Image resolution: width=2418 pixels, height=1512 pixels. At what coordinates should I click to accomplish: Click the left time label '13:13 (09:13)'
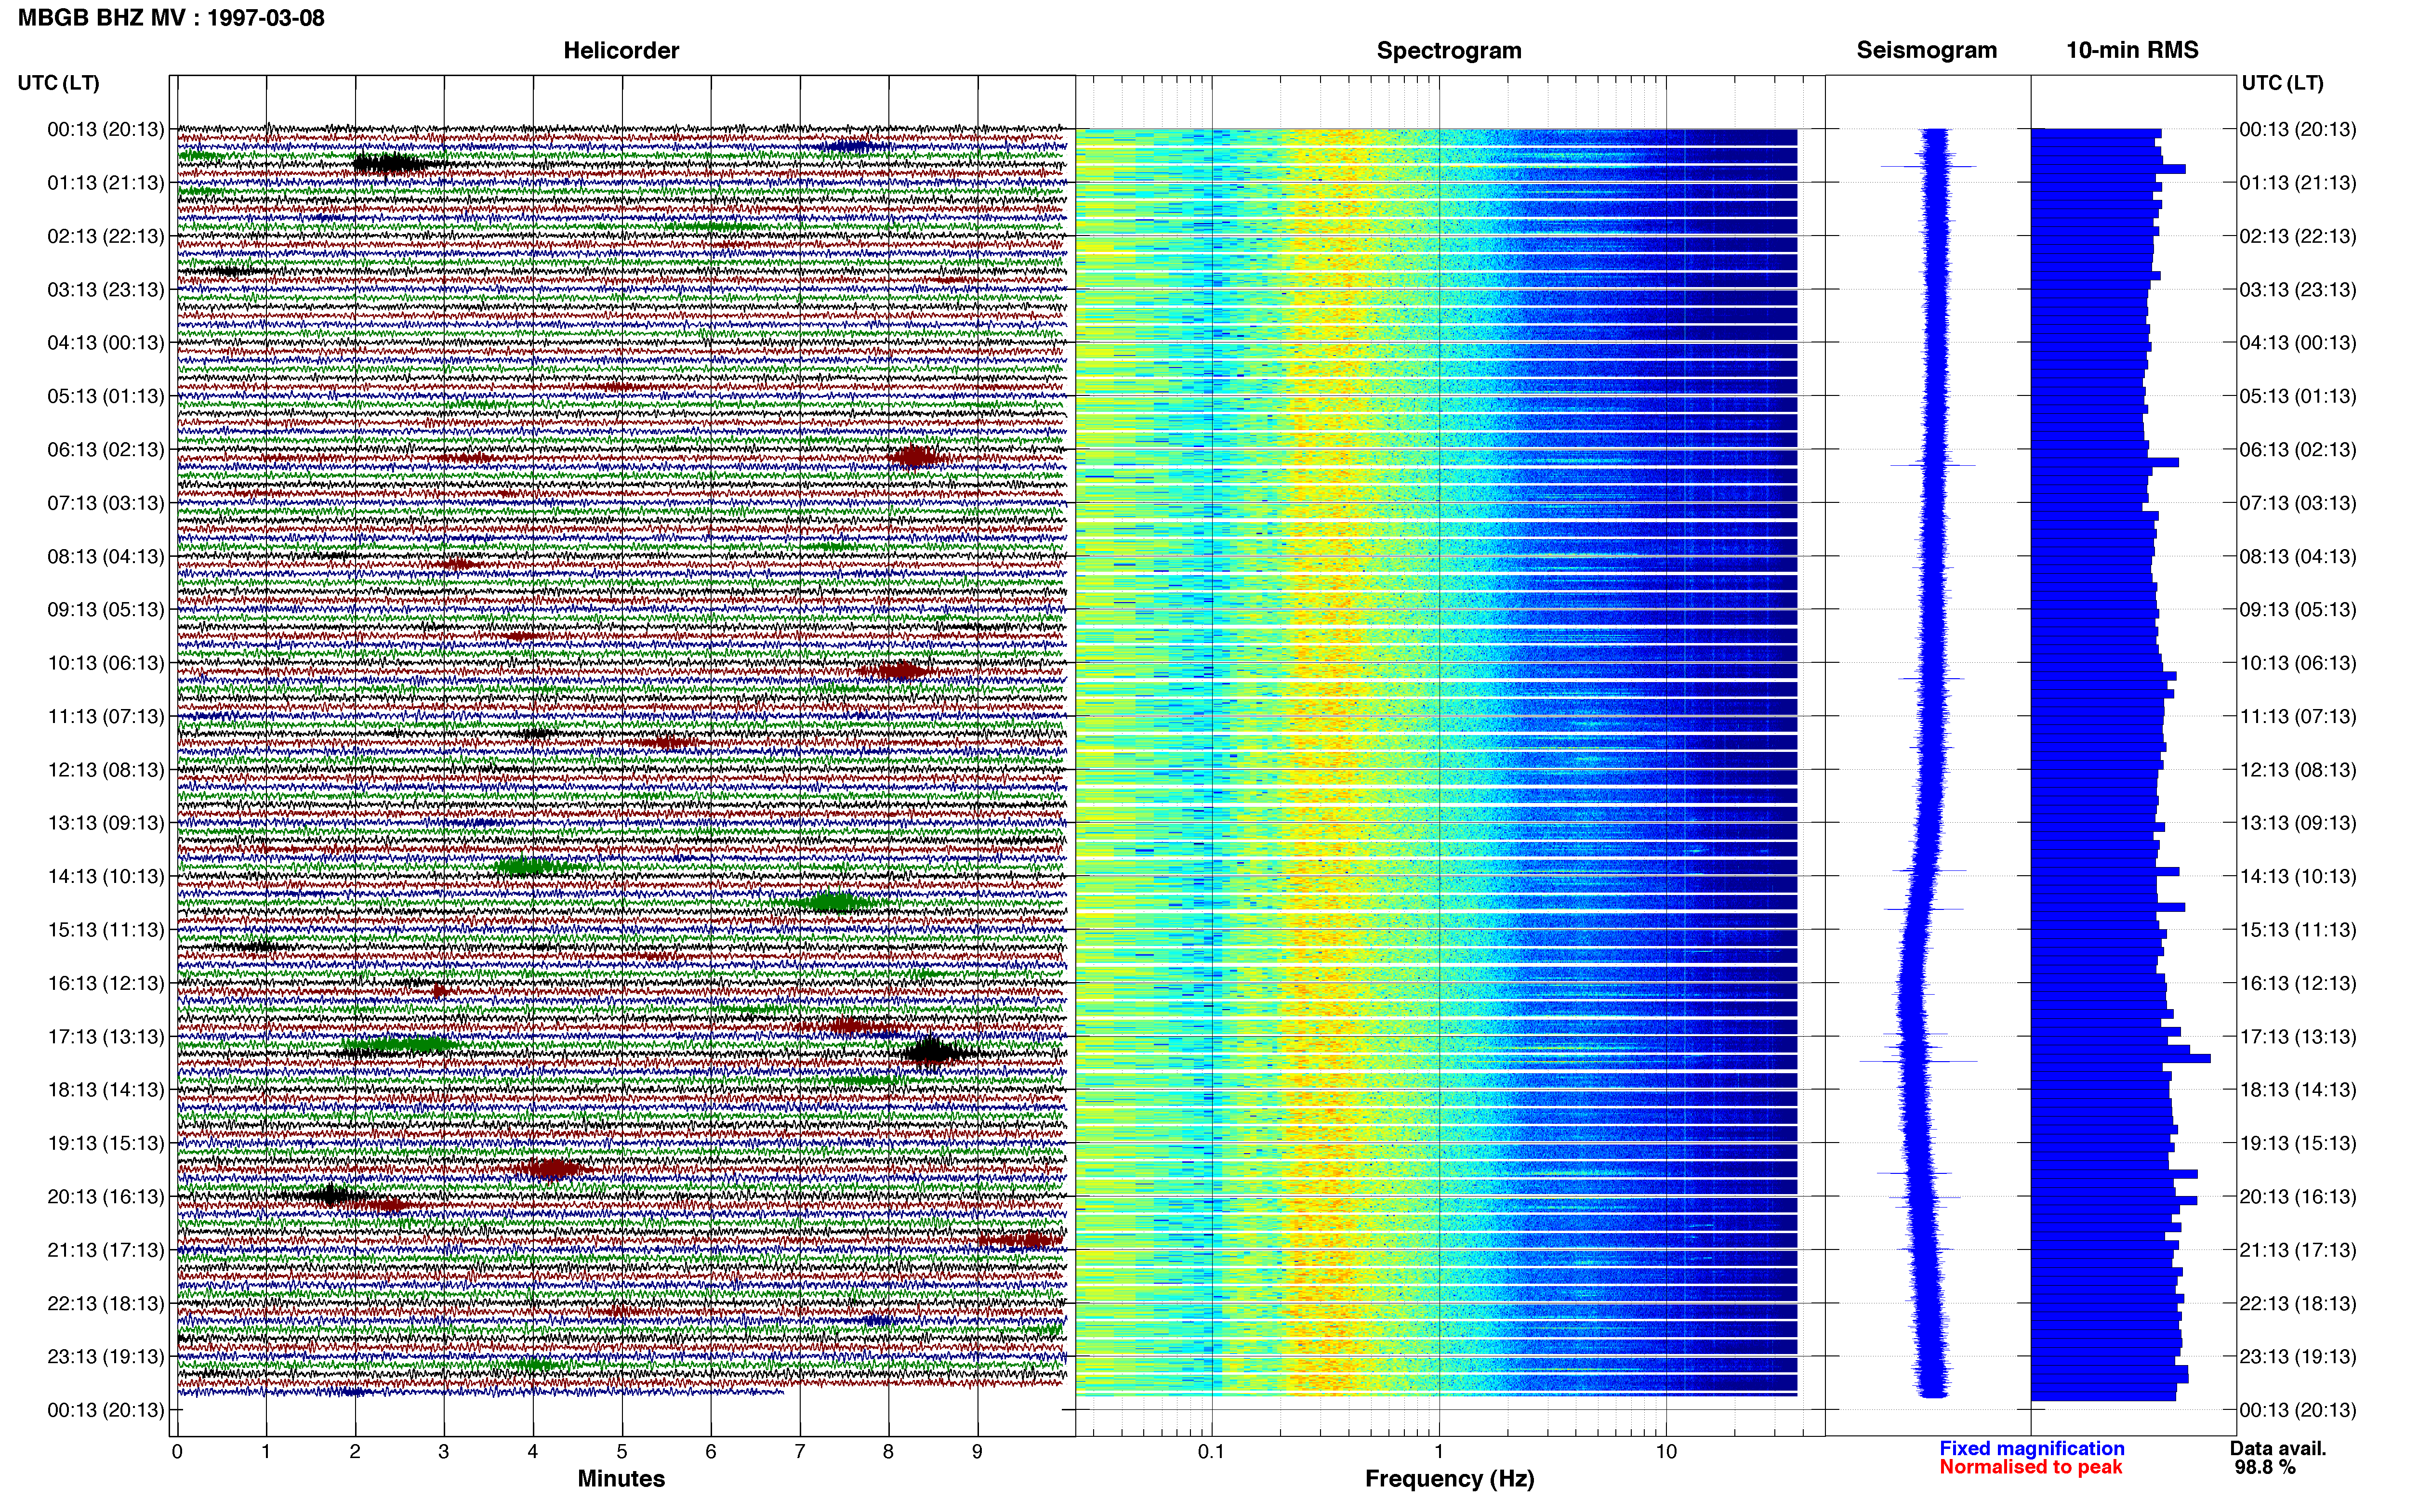(x=106, y=823)
